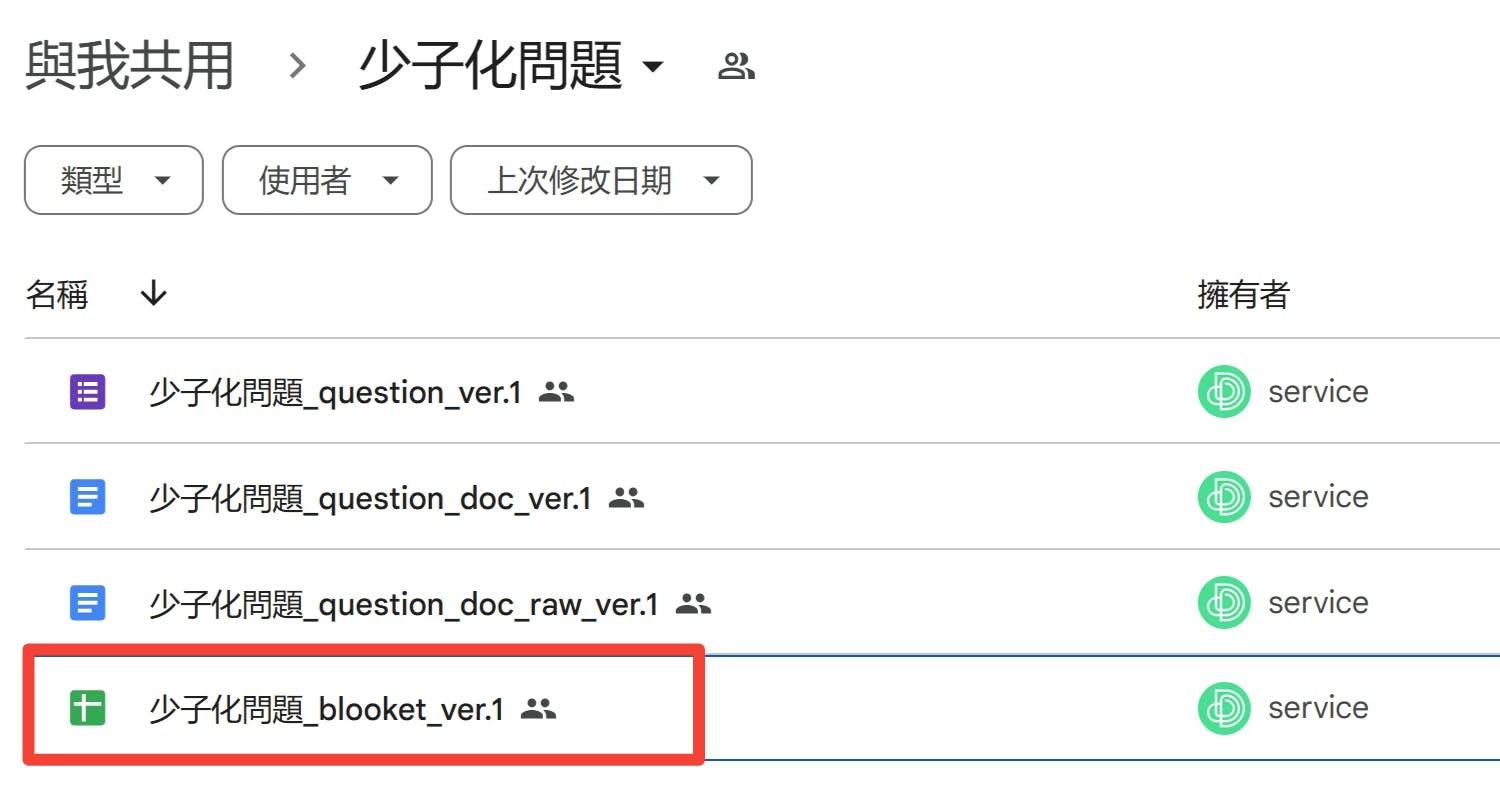
Task: Click the green Sheets icon for 少子化問題_blooket_ver.1
Action: point(87,708)
